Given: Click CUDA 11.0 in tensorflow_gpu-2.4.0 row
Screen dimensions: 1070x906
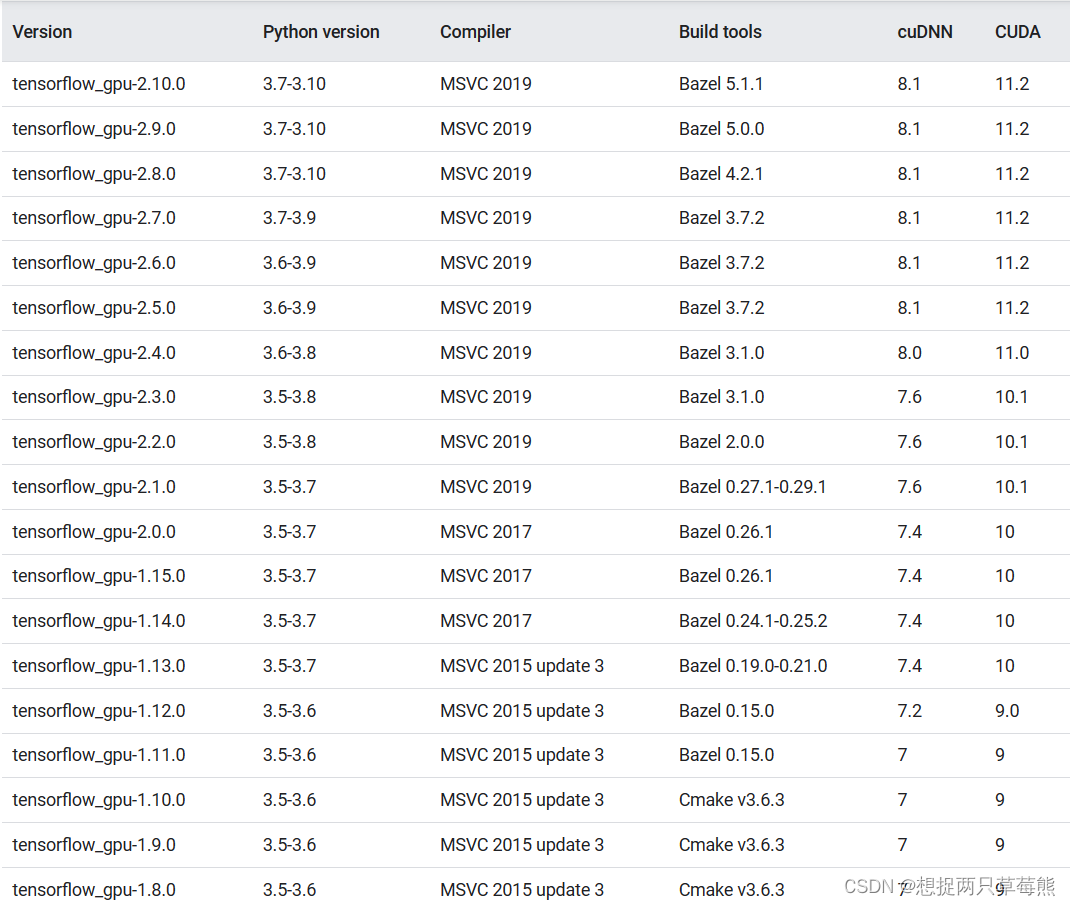Looking at the screenshot, I should point(1012,353).
